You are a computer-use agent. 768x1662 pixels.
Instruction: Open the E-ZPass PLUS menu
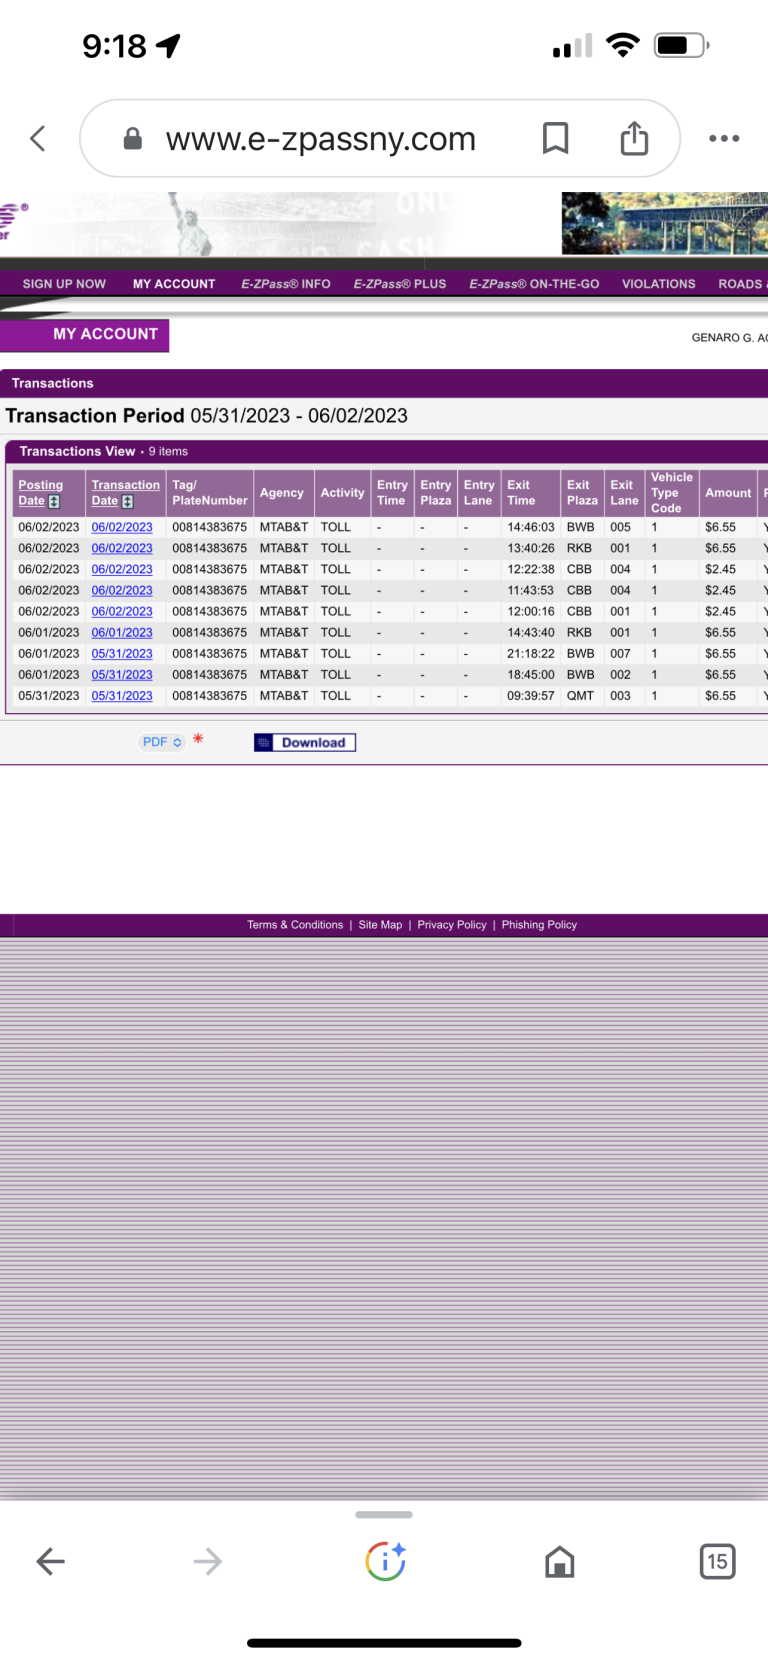400,284
